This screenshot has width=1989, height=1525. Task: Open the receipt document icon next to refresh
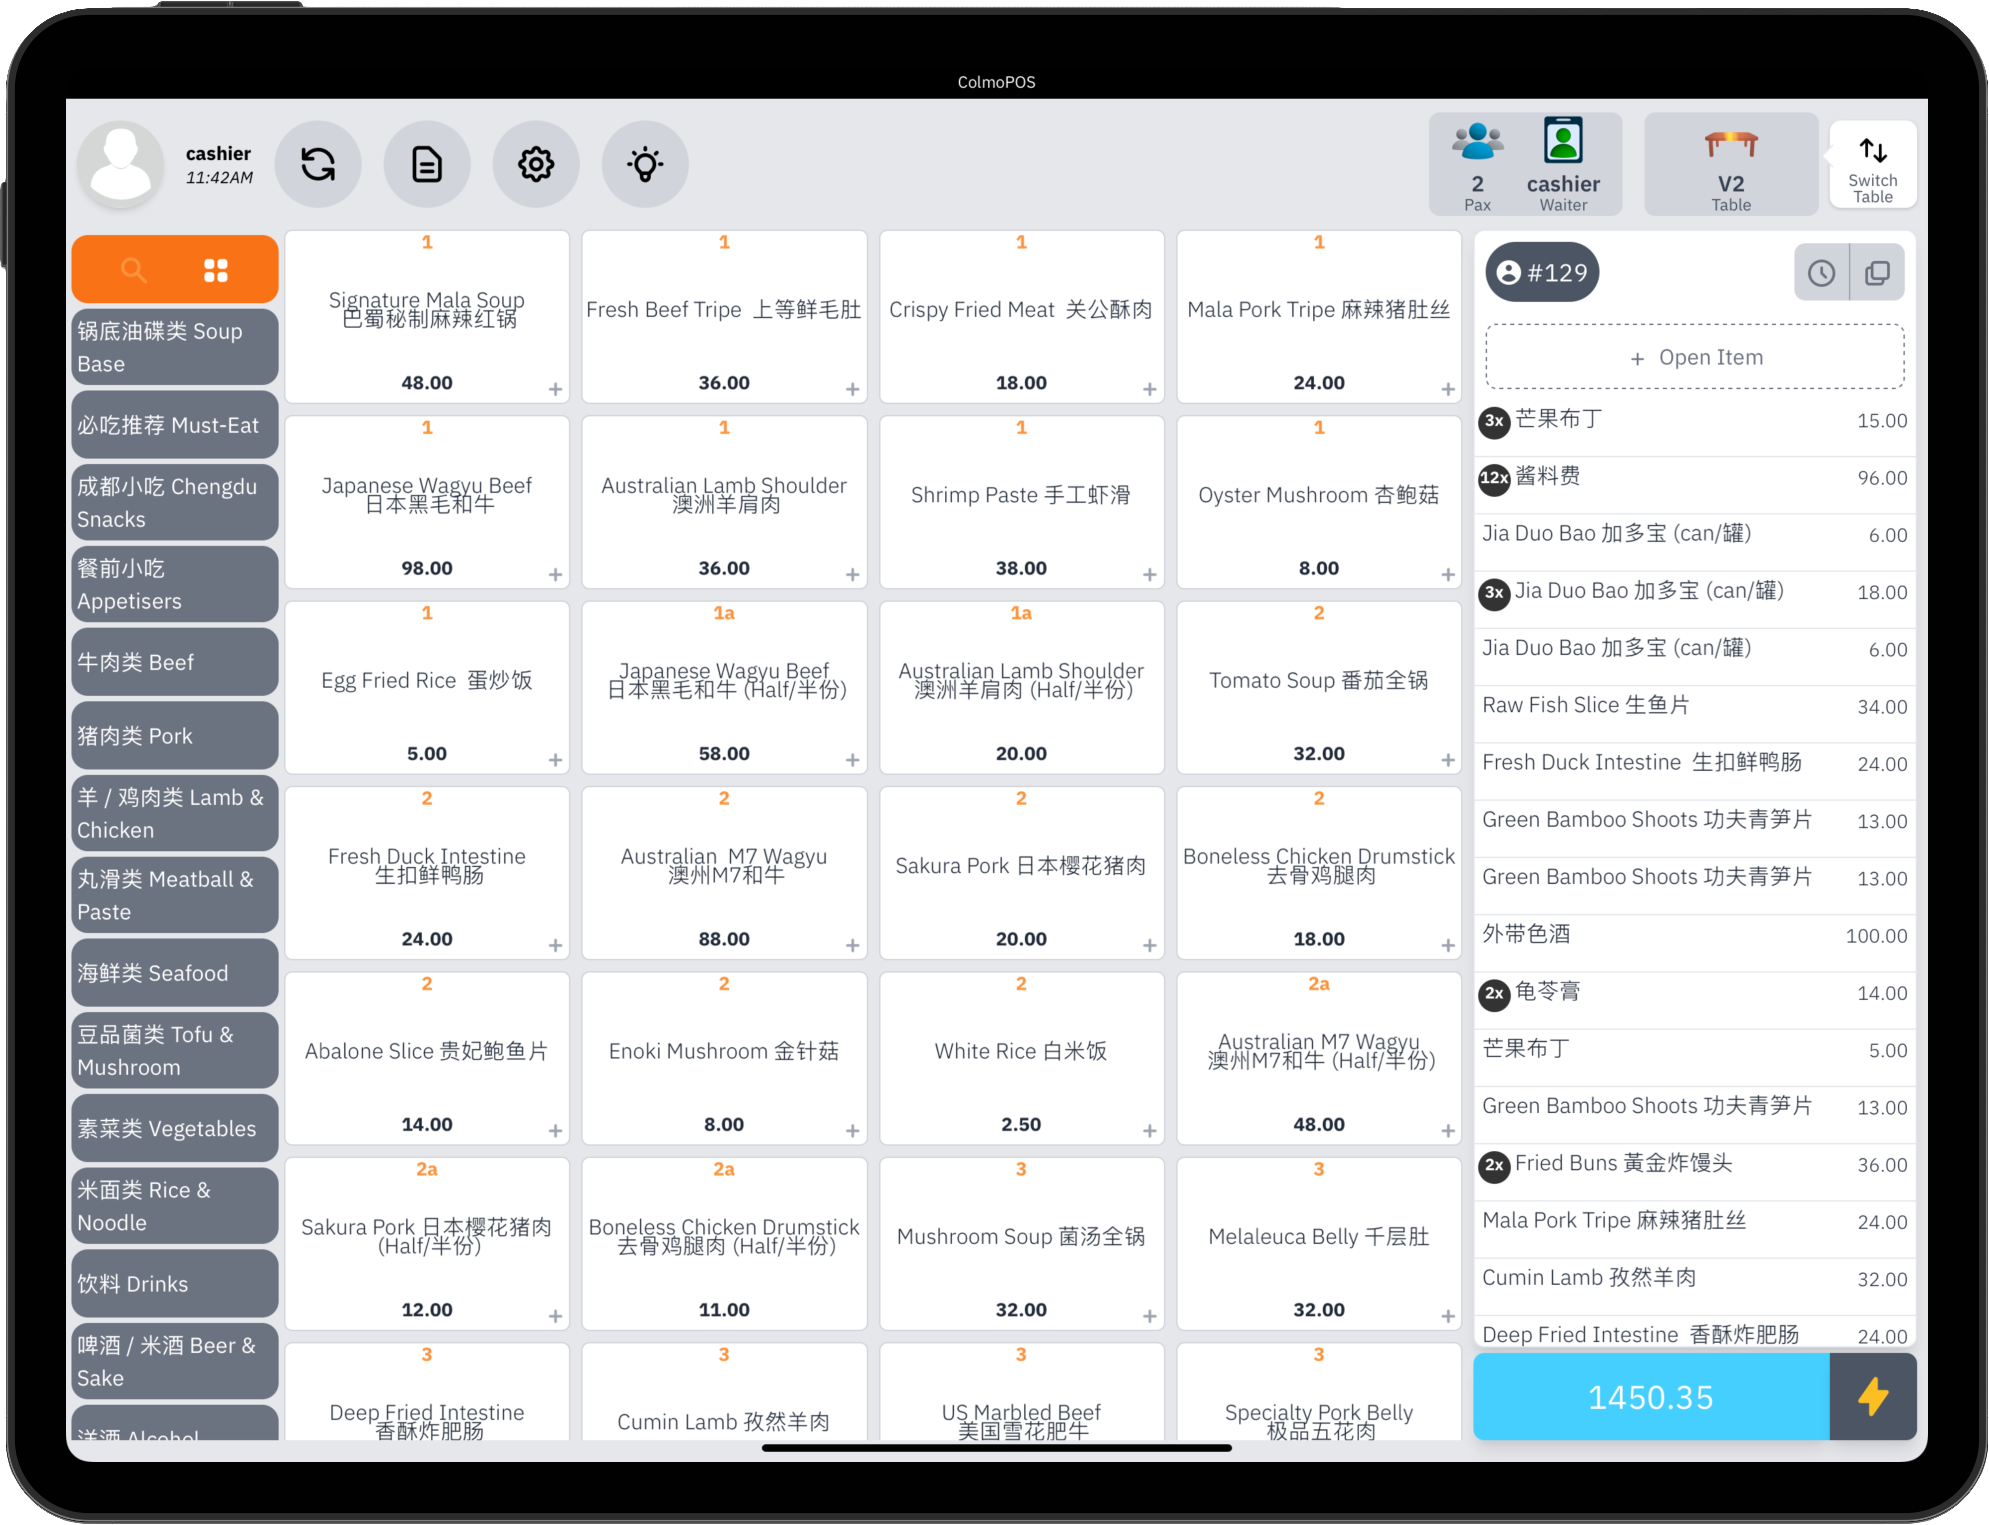tap(427, 164)
